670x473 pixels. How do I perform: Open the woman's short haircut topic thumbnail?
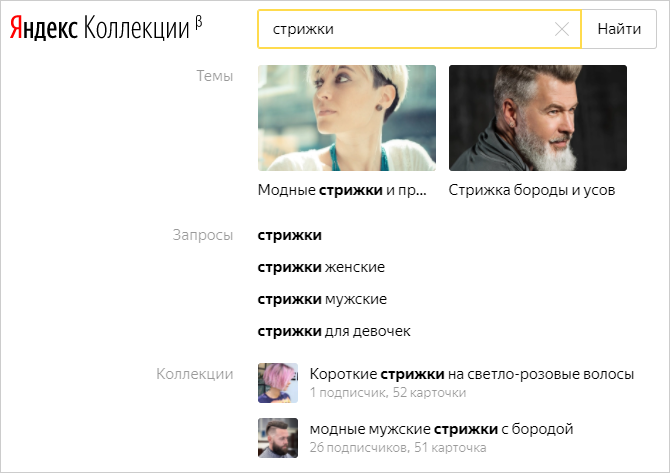(x=347, y=118)
